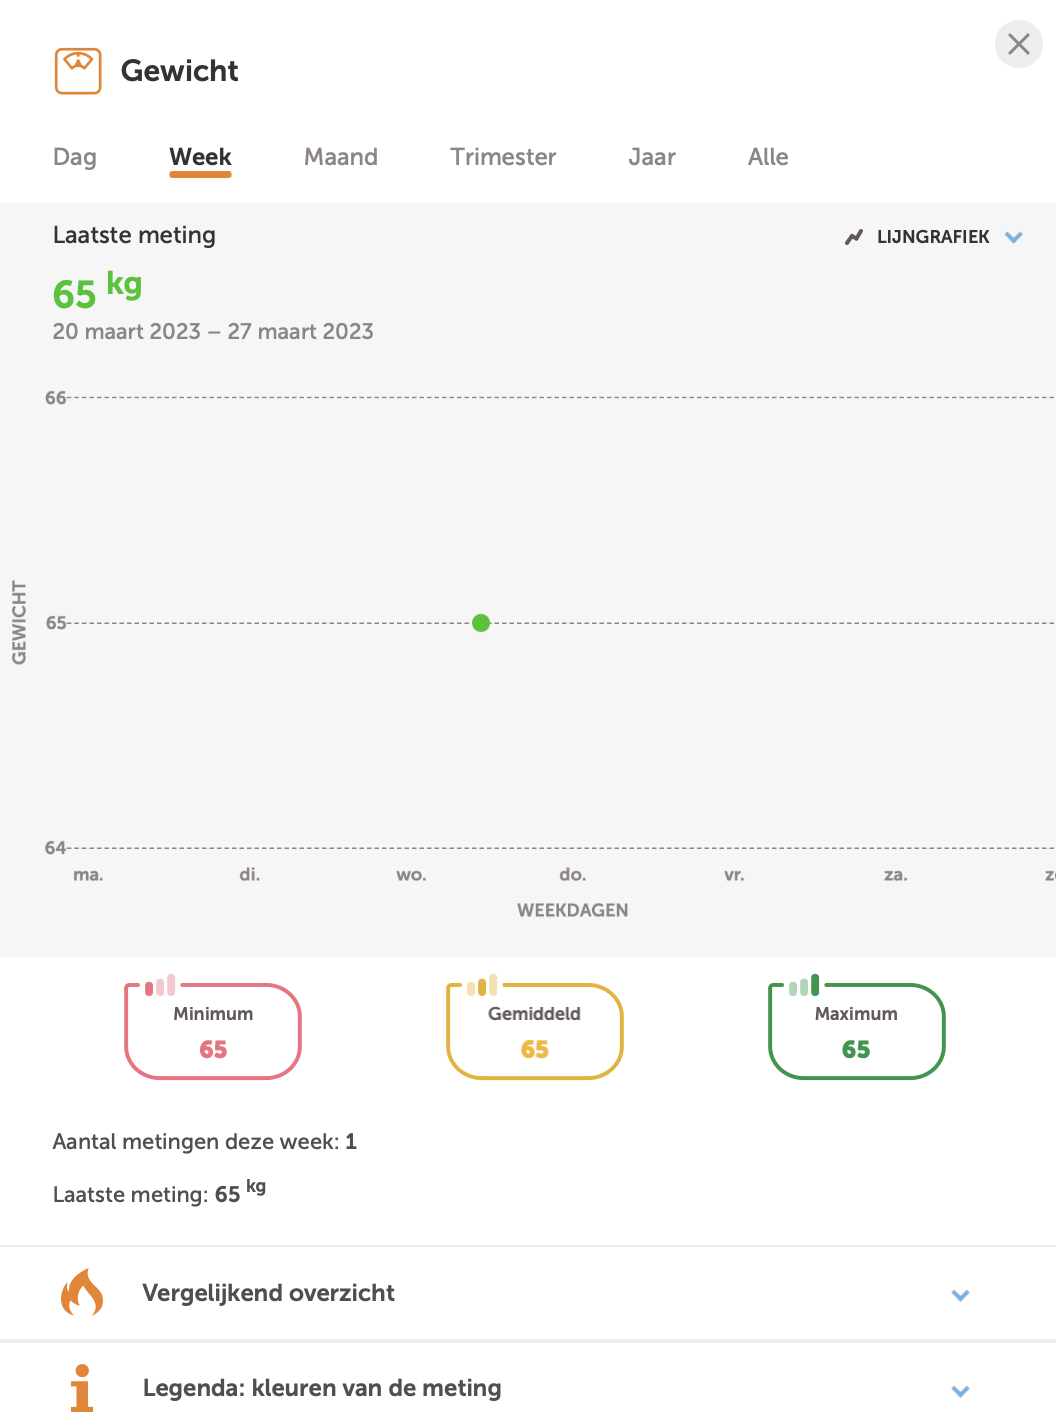The image size is (1056, 1428).
Task: Click the yellow Gemiddeld bars icon
Action: click(x=482, y=987)
